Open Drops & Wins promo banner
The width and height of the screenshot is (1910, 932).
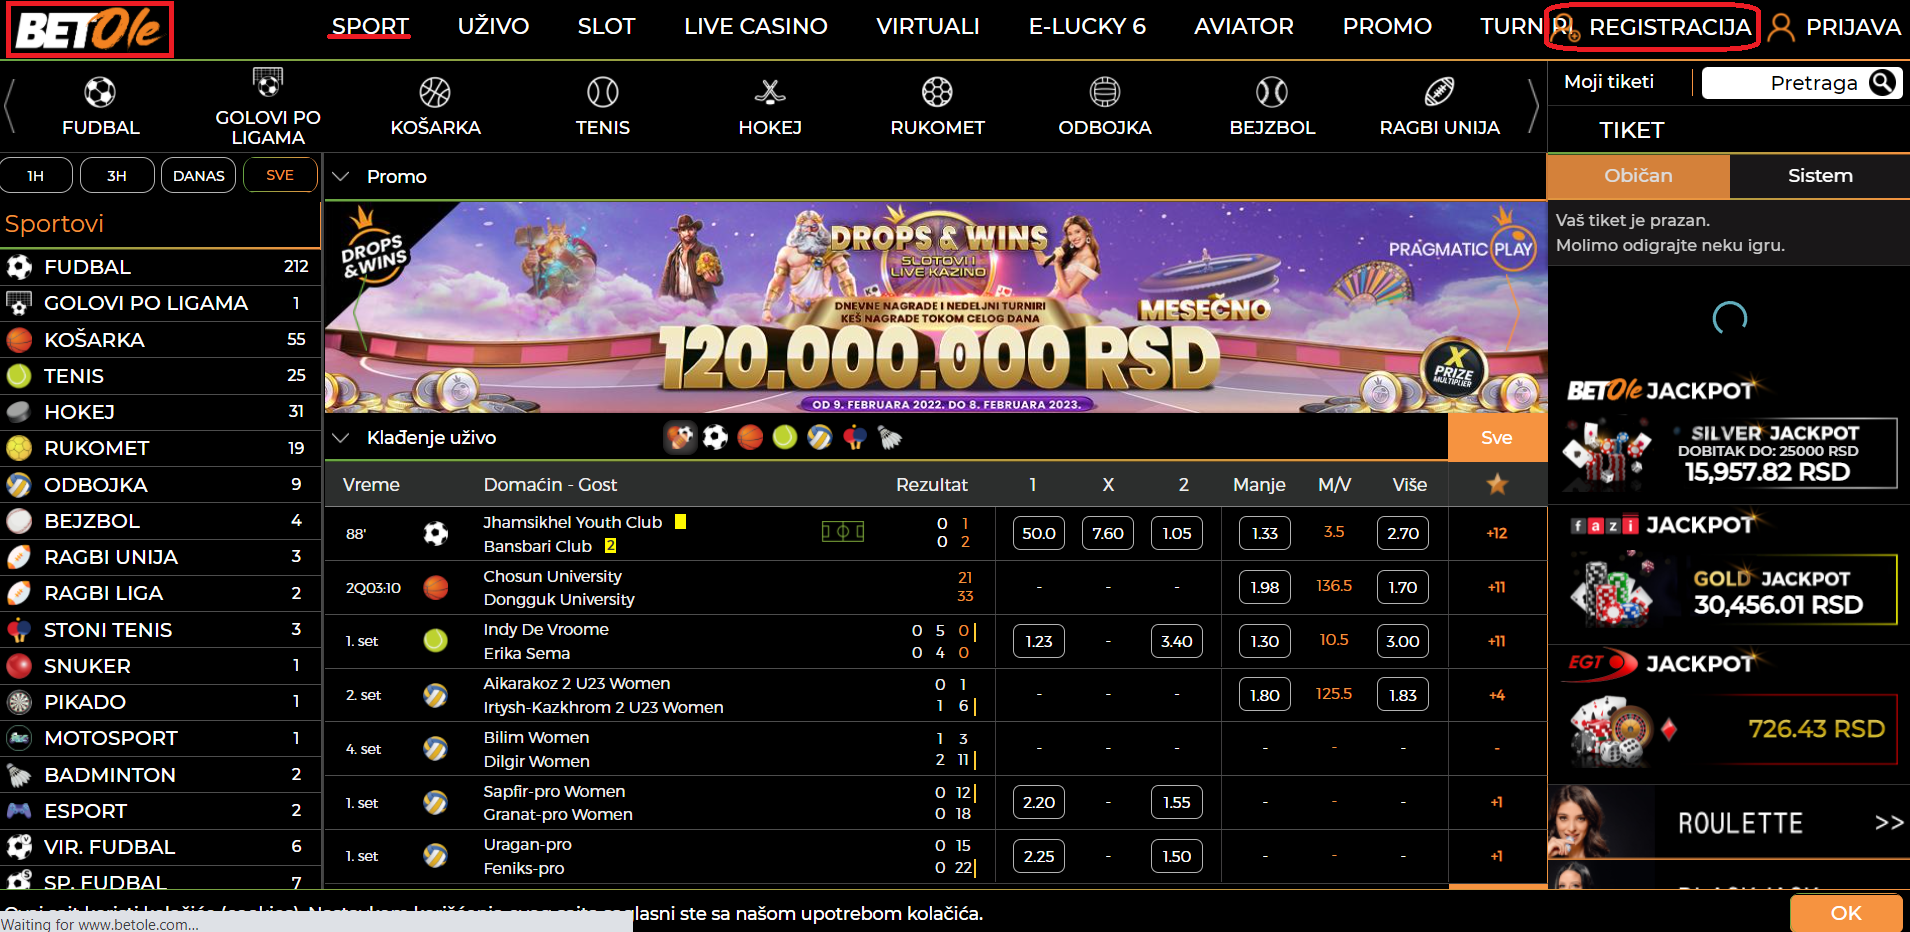pos(936,307)
